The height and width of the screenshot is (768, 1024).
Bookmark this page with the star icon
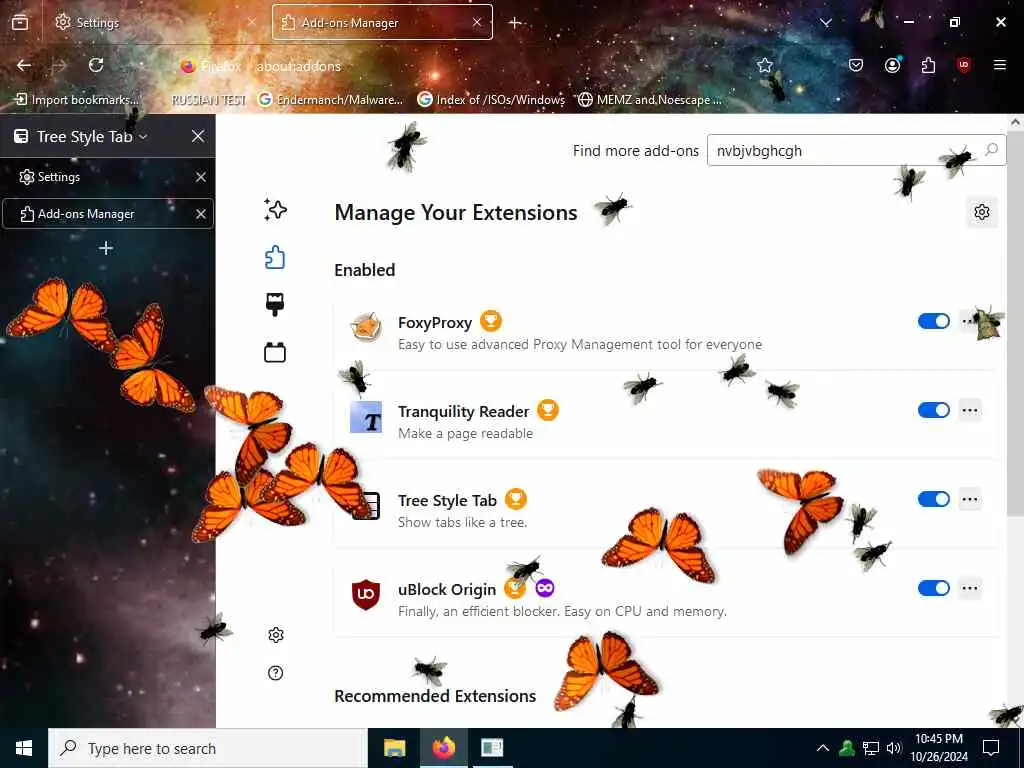click(x=765, y=65)
